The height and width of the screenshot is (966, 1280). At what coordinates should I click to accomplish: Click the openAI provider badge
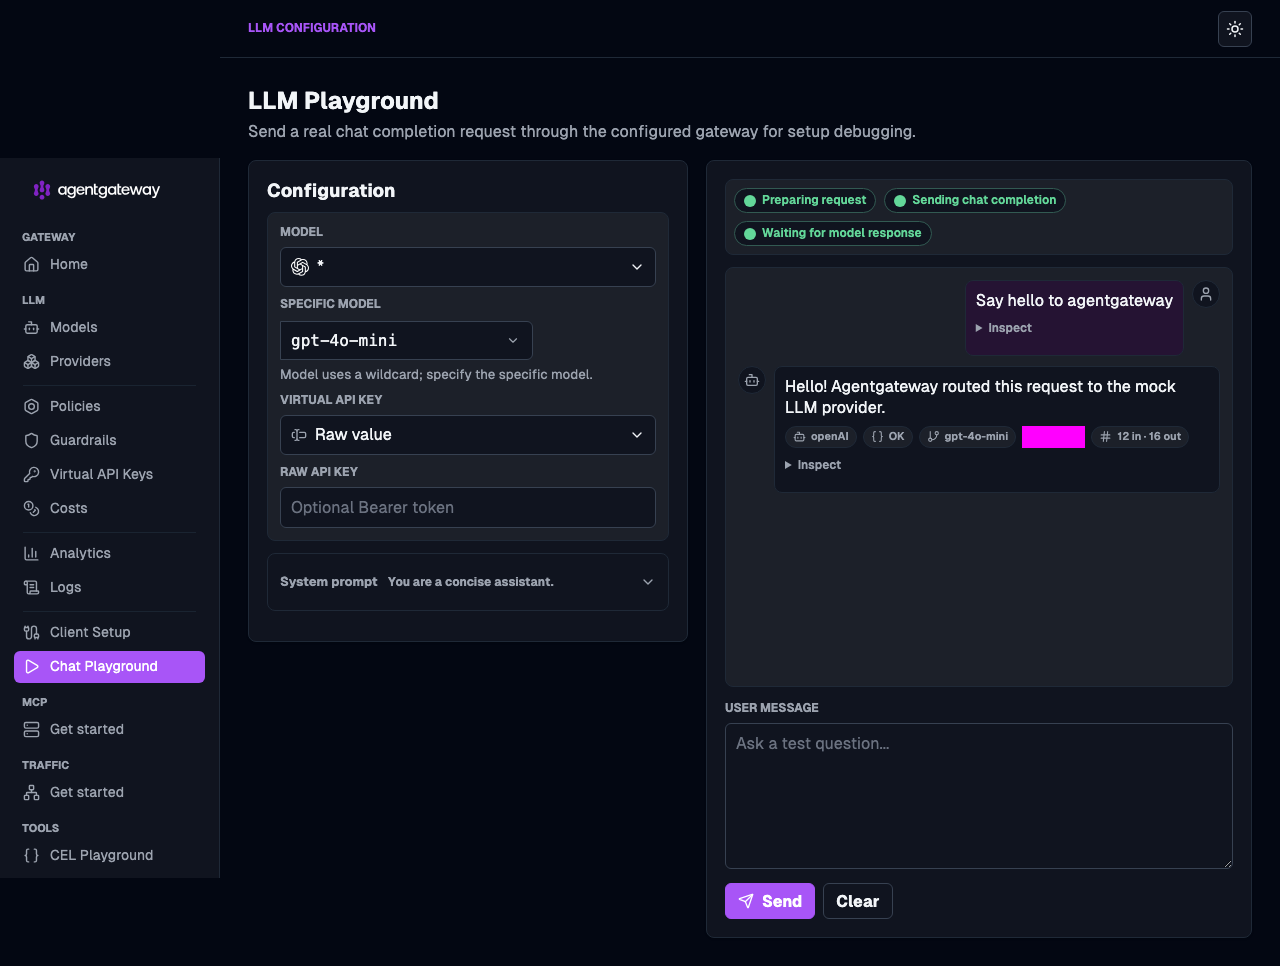[821, 436]
